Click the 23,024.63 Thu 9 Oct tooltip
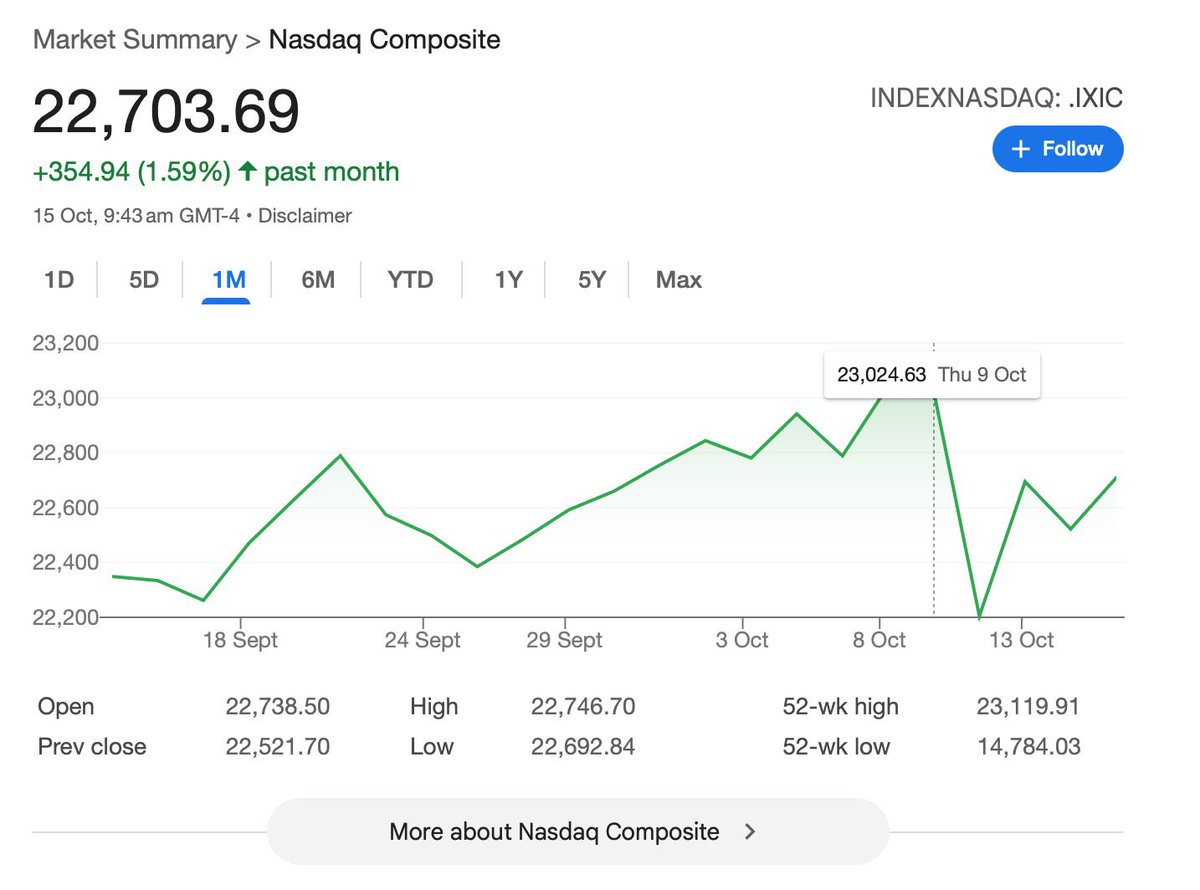Screen dimensions: 1200x890 (x=932, y=375)
